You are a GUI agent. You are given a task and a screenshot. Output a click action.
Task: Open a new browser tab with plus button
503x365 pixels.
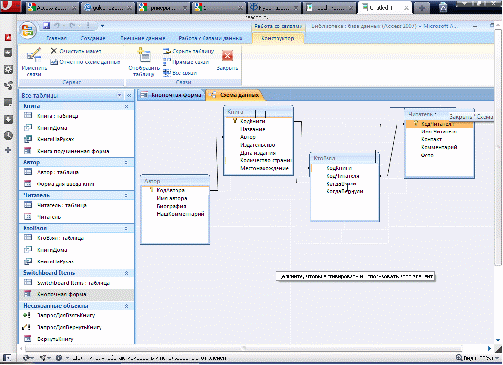422,8
